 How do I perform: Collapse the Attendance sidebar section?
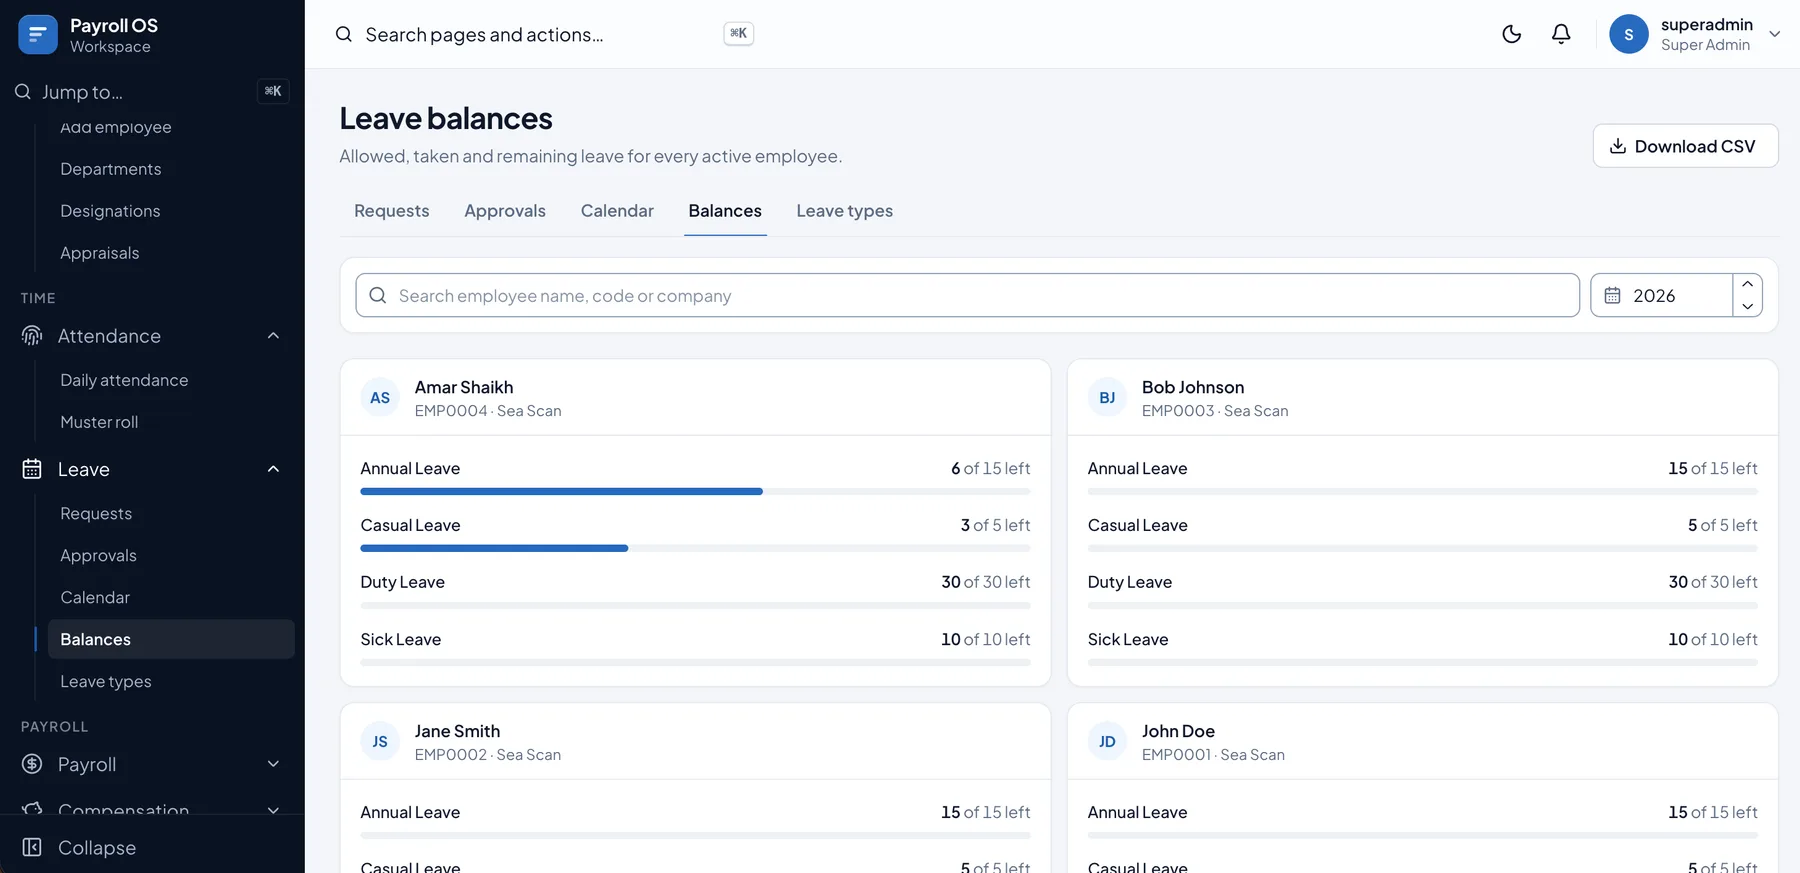point(273,336)
